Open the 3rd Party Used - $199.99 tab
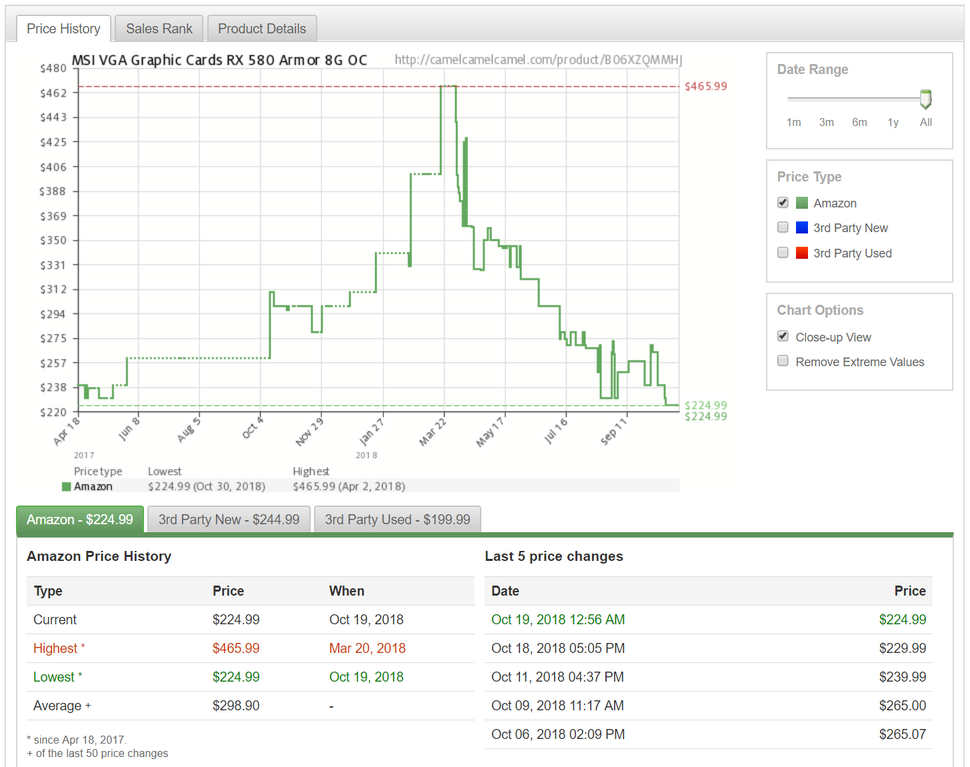The width and height of the screenshot is (970, 767). 397,520
